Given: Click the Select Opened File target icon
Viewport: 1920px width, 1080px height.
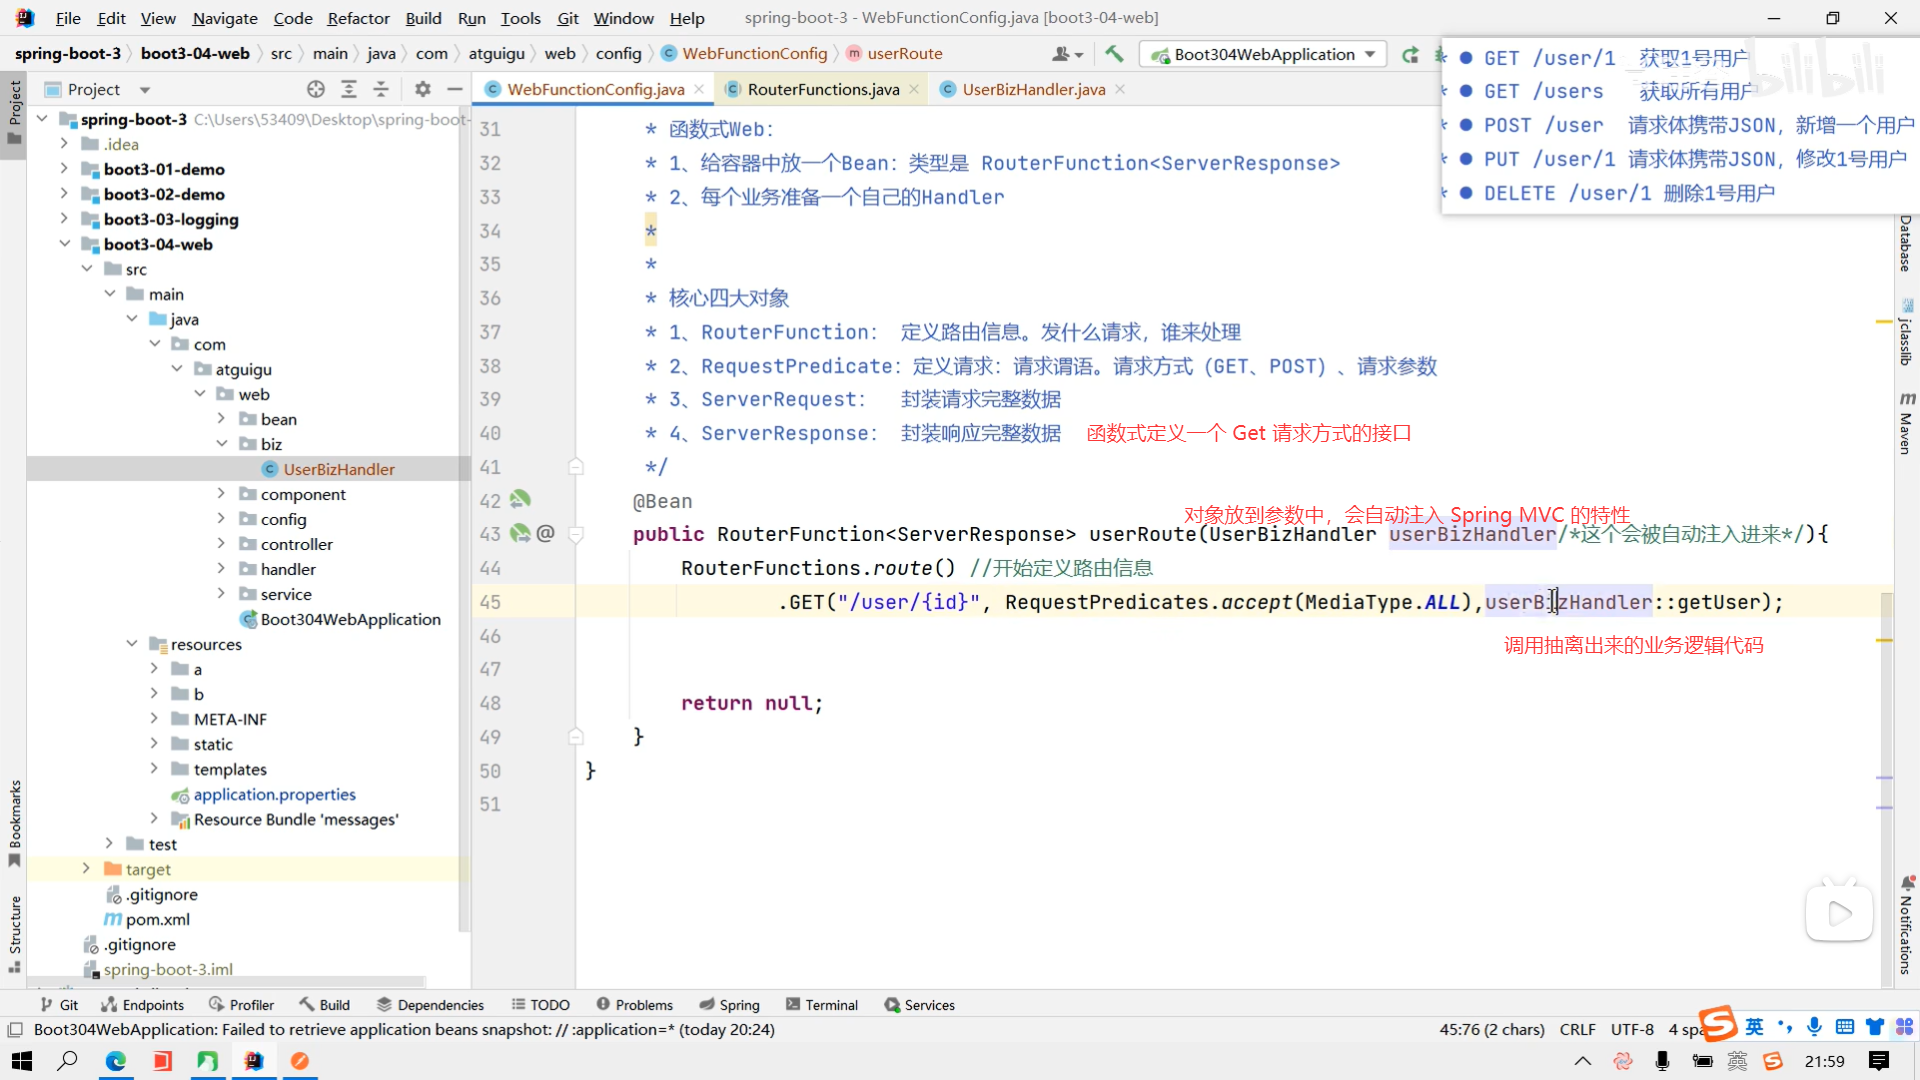Looking at the screenshot, I should pos(316,89).
